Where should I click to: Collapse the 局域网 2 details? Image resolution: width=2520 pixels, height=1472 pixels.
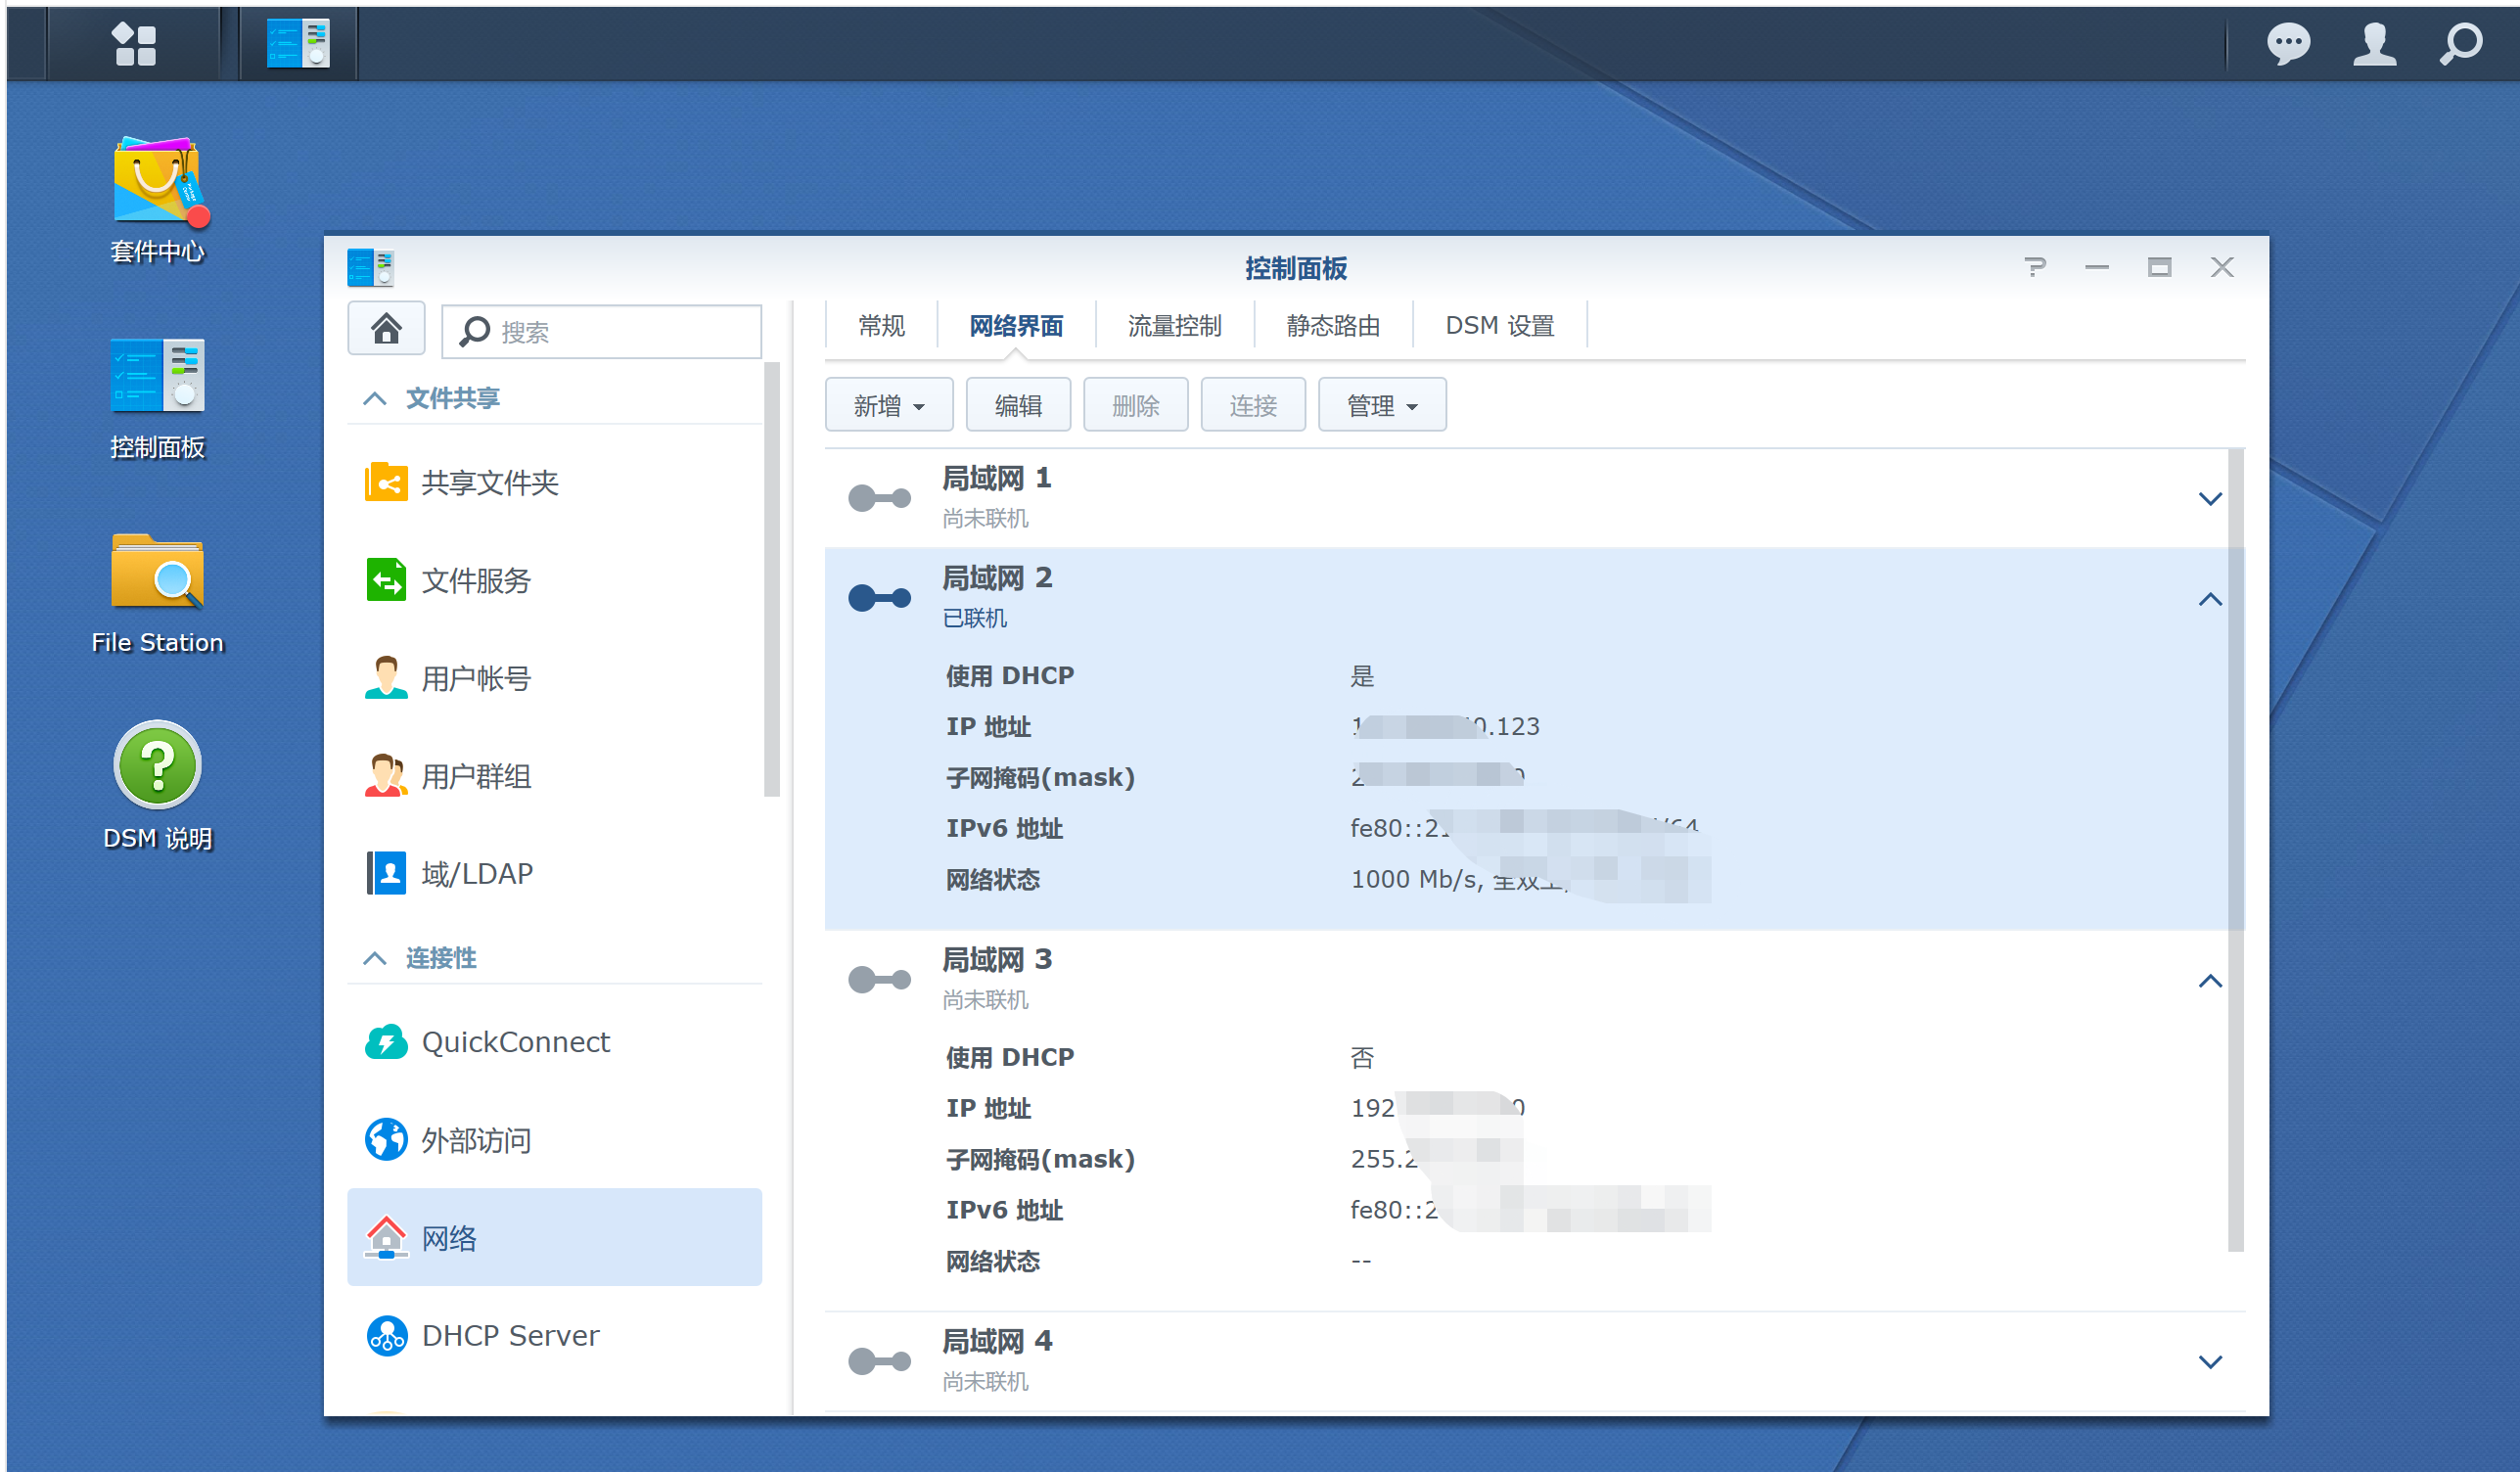(x=2209, y=599)
